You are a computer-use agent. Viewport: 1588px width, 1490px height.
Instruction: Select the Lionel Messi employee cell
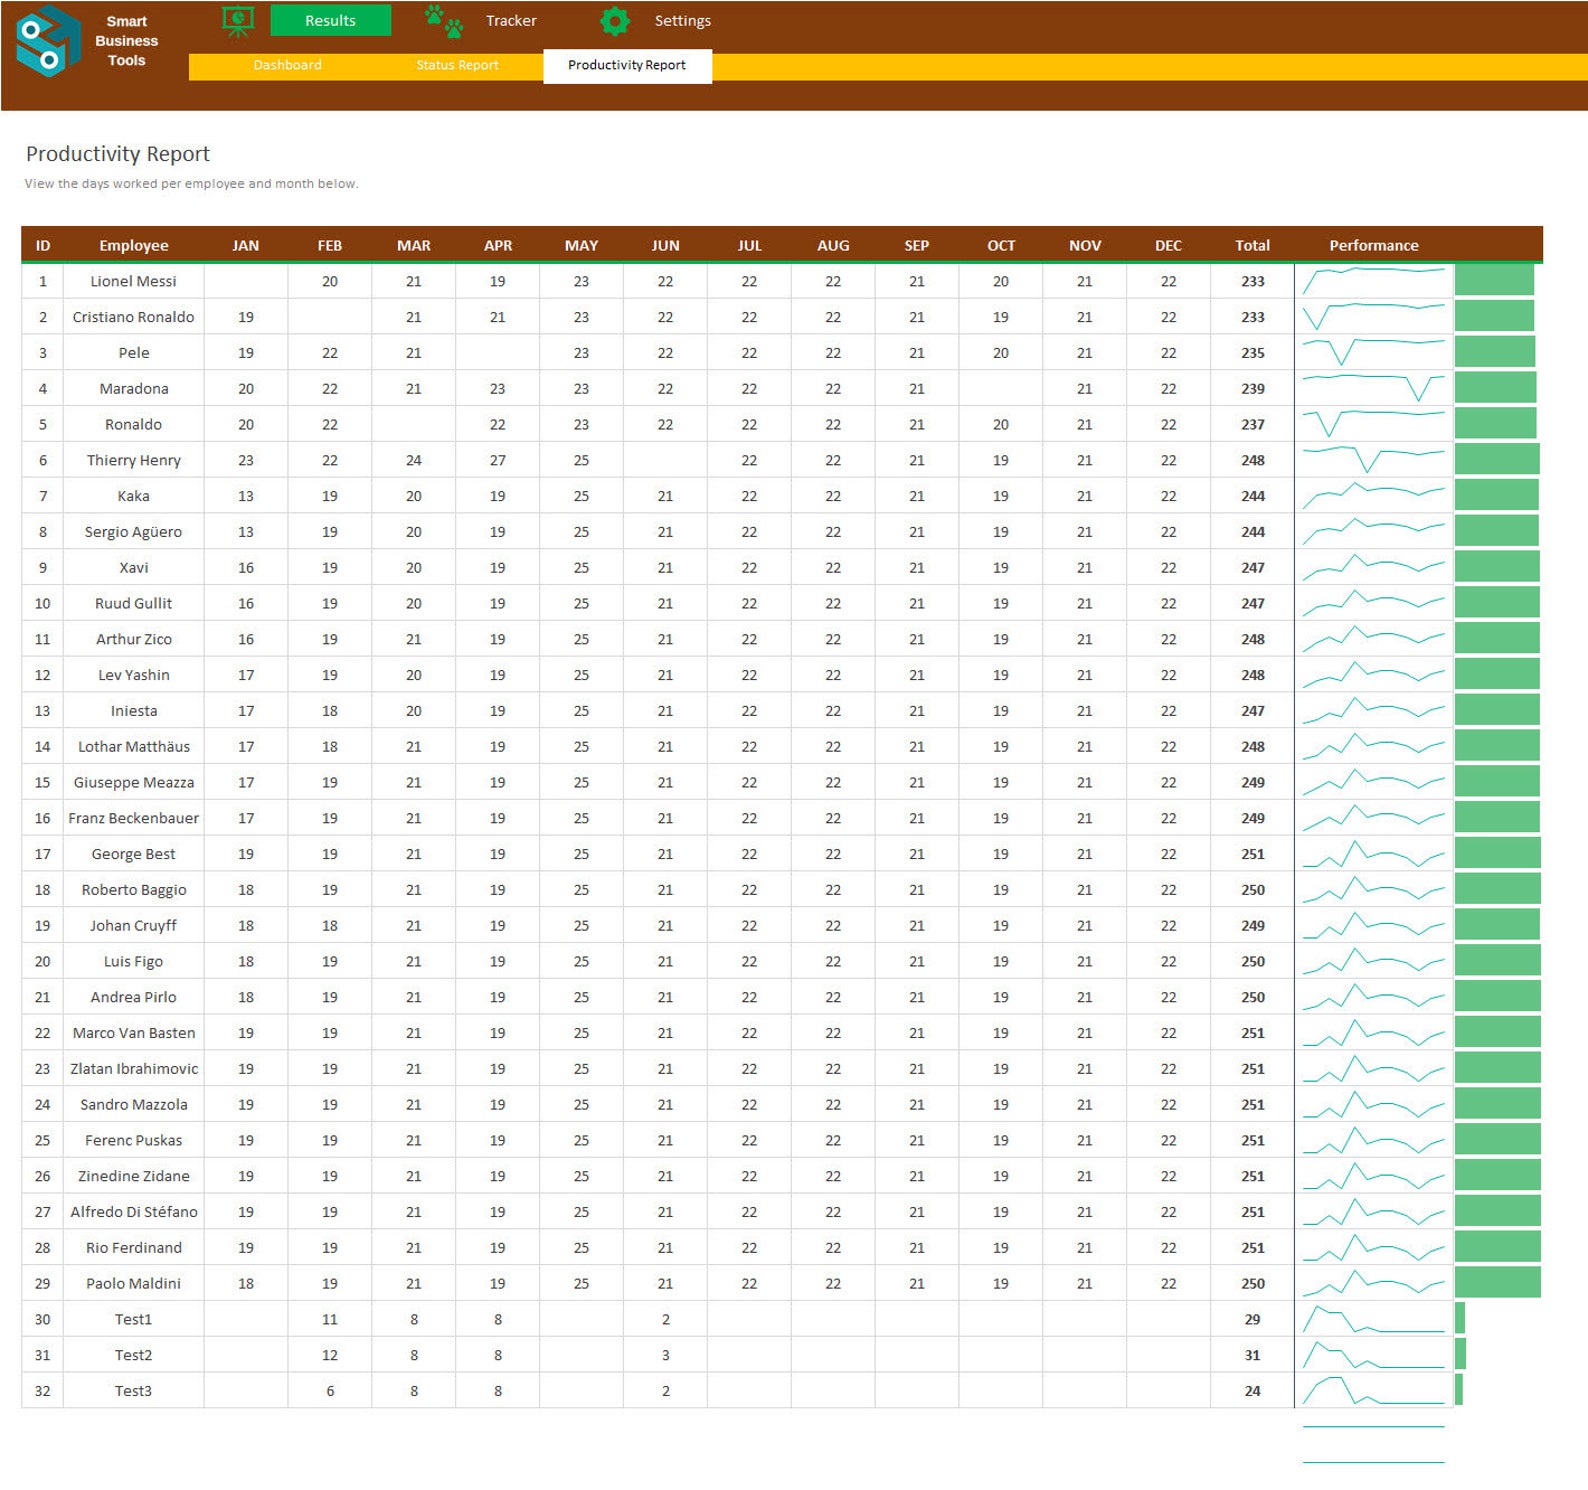[x=133, y=281]
